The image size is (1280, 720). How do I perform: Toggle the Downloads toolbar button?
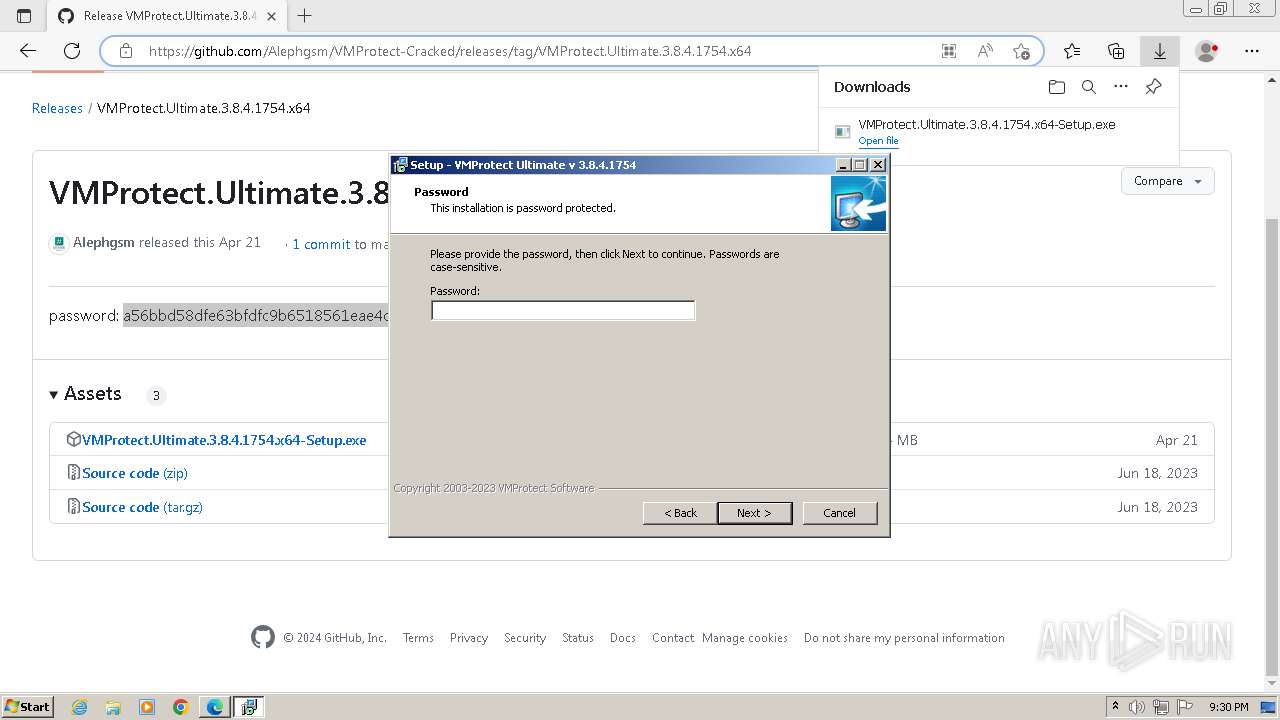coord(1160,51)
